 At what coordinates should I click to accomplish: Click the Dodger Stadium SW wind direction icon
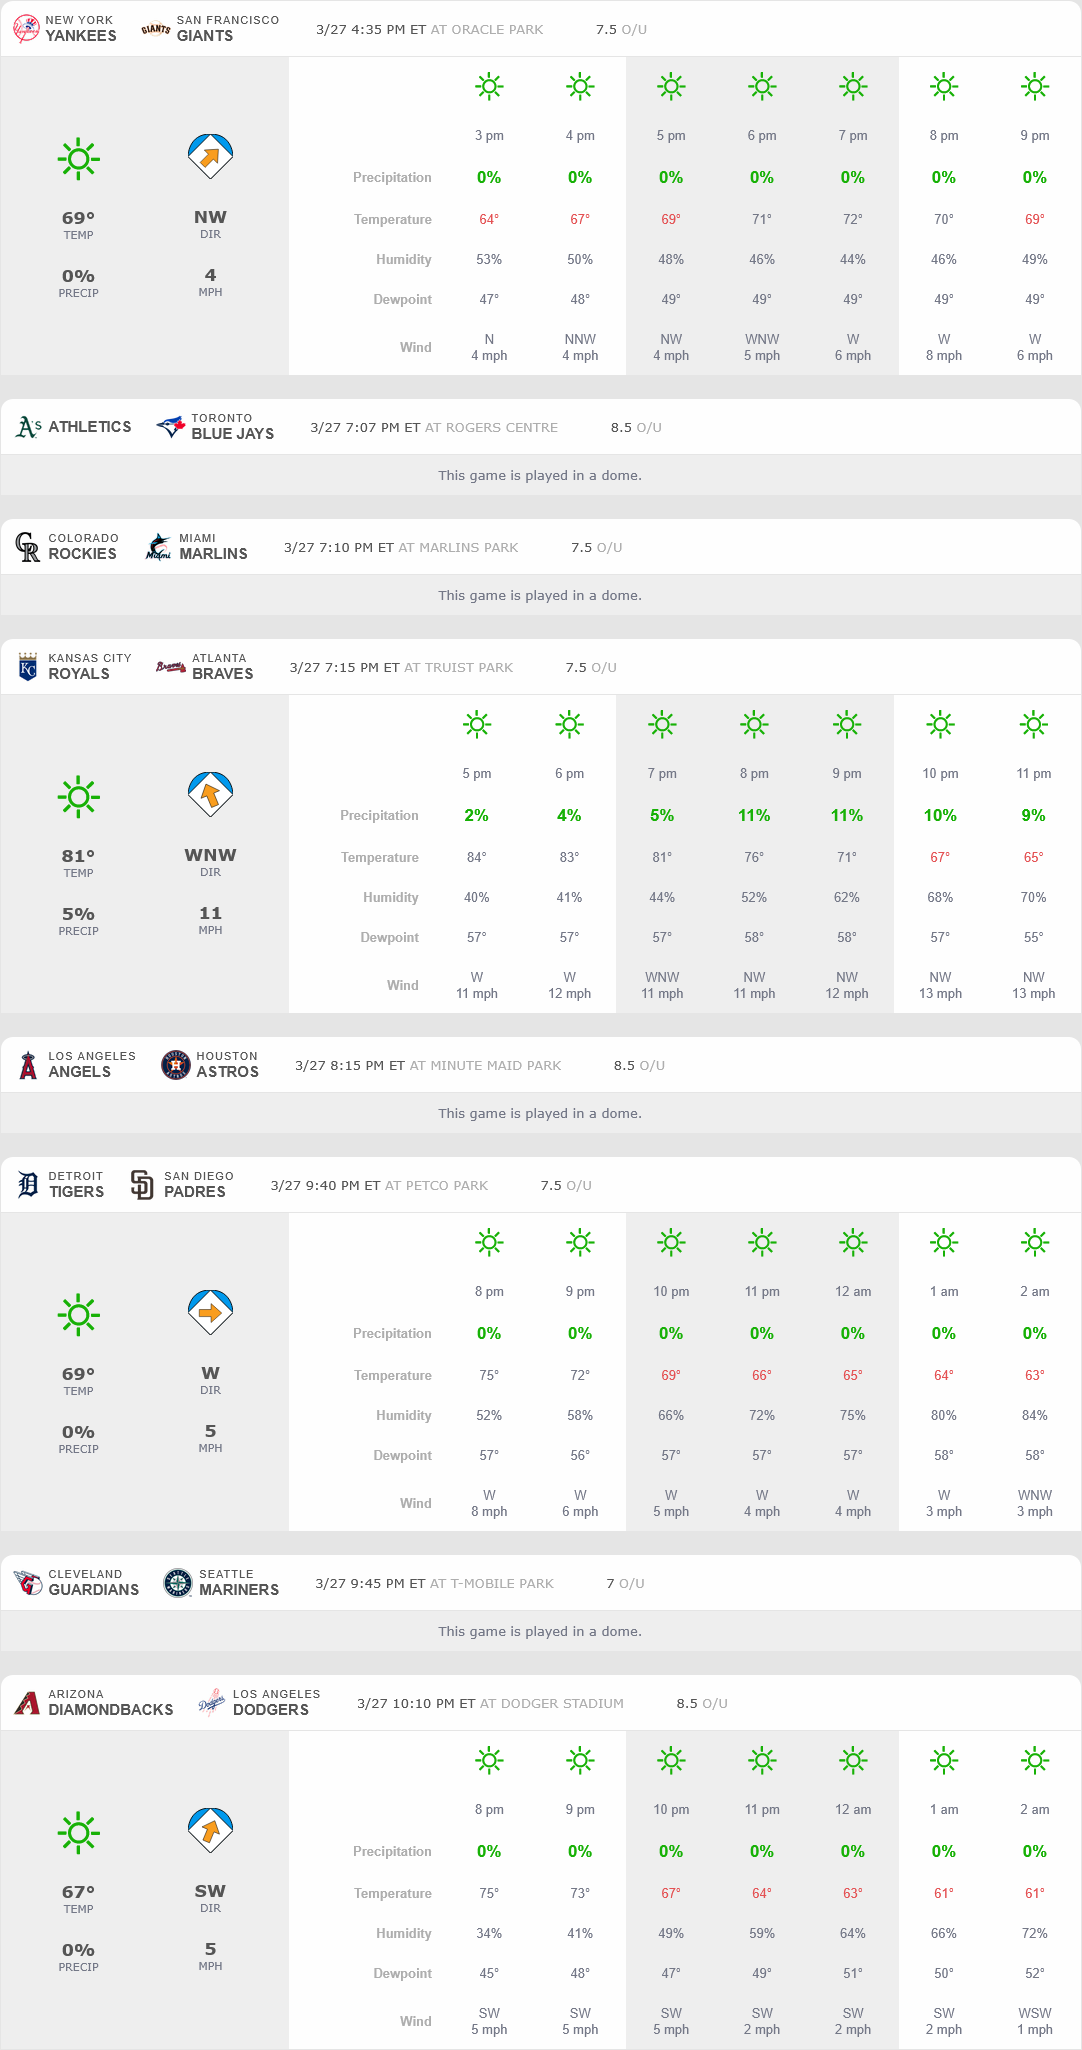[x=210, y=1830]
